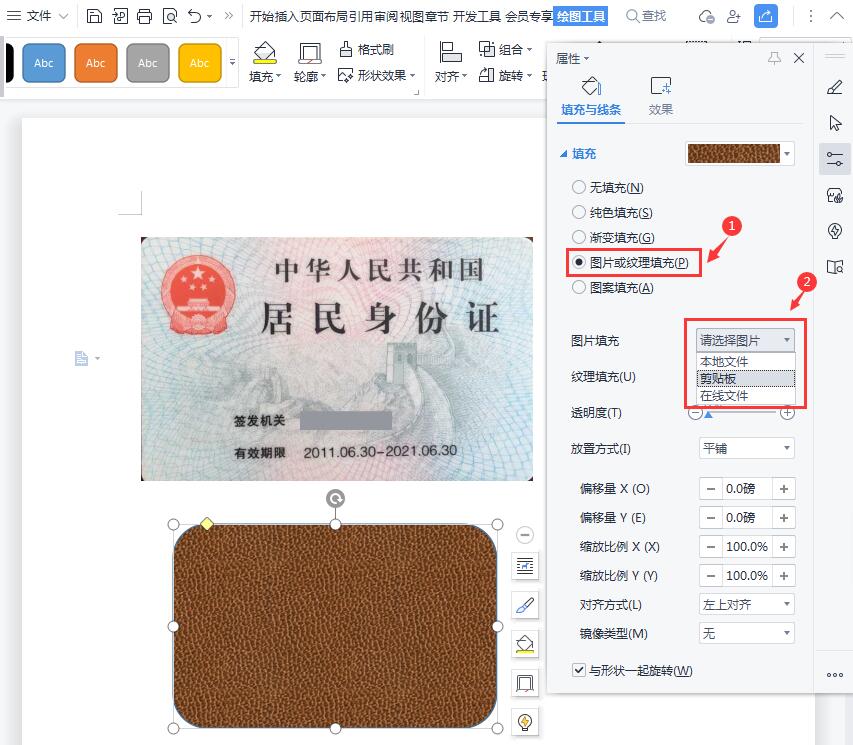The height and width of the screenshot is (745, 853).
Task: Click the Fill bucket icon in ribbon
Action: 265,53
